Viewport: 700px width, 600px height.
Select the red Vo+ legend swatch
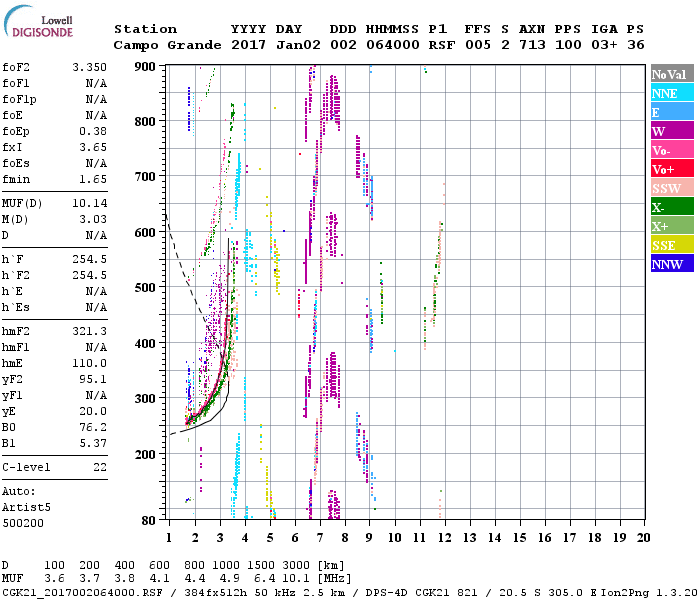point(671,169)
